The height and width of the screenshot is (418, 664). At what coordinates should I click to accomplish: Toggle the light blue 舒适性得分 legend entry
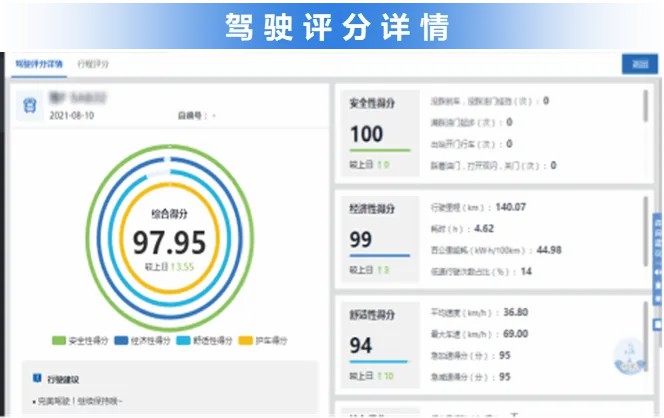[x=205, y=340]
